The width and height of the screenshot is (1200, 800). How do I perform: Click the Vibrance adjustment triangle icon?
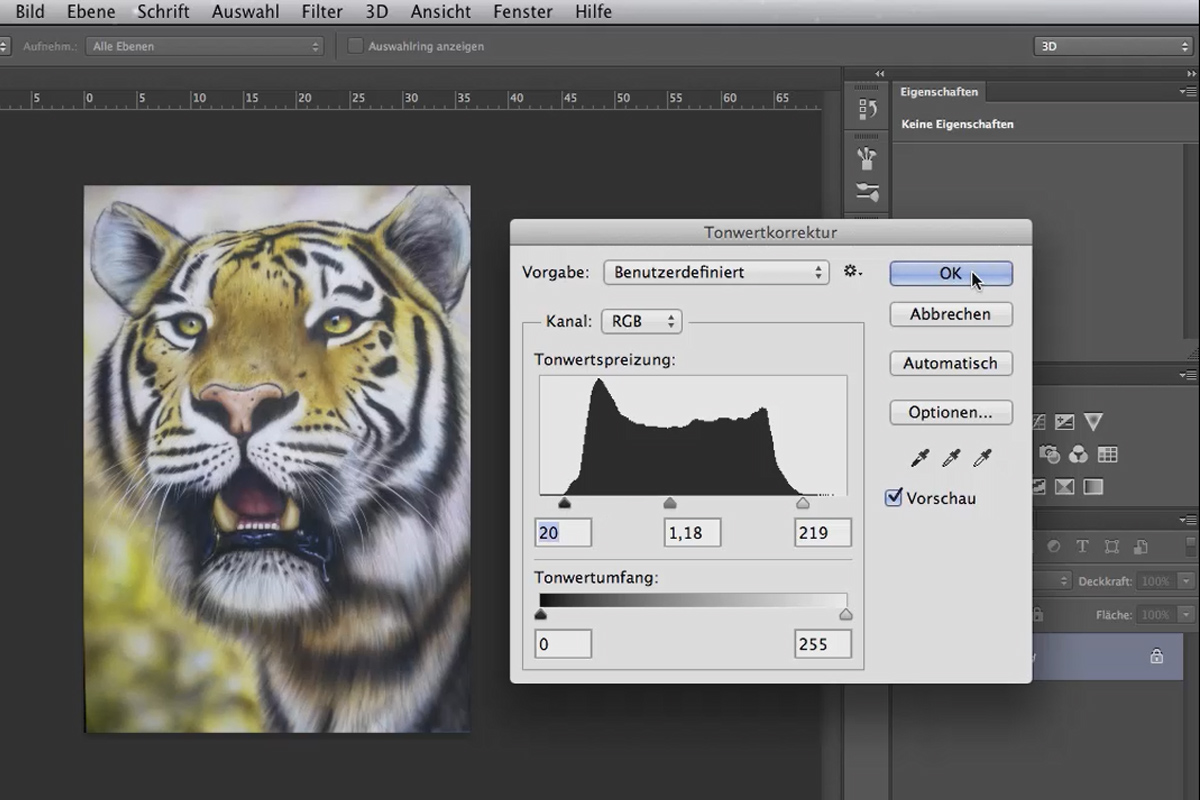[1093, 422]
